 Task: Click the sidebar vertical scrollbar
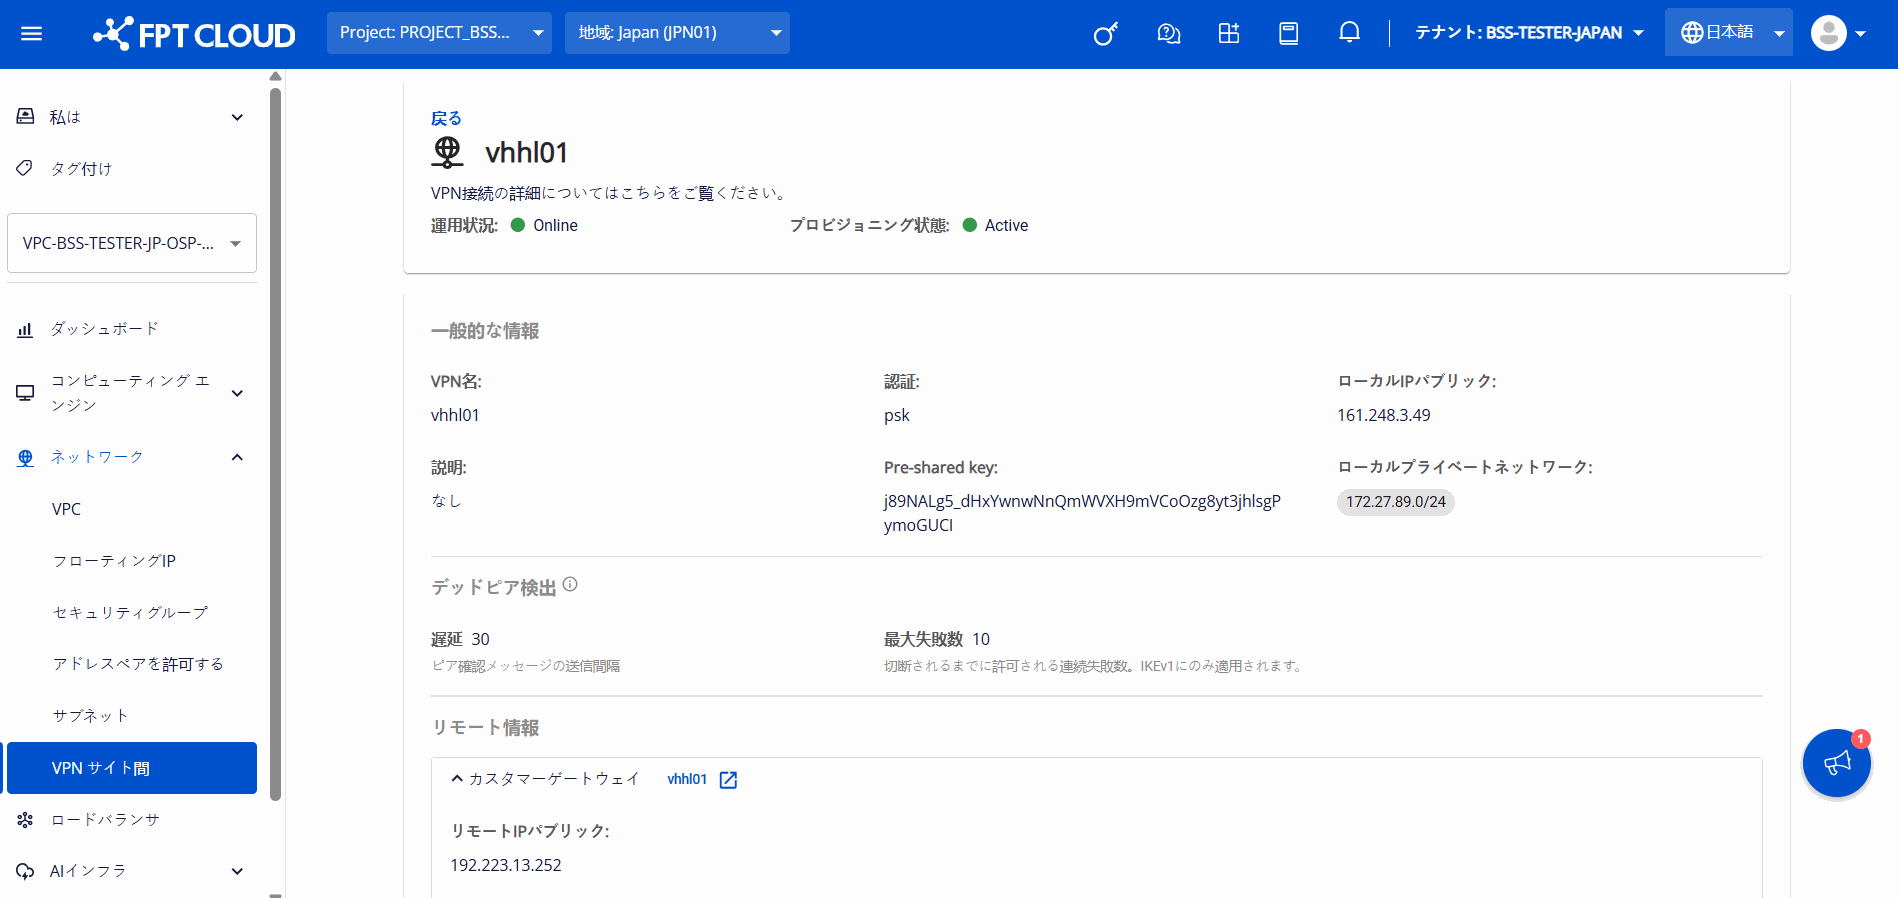click(x=275, y=444)
